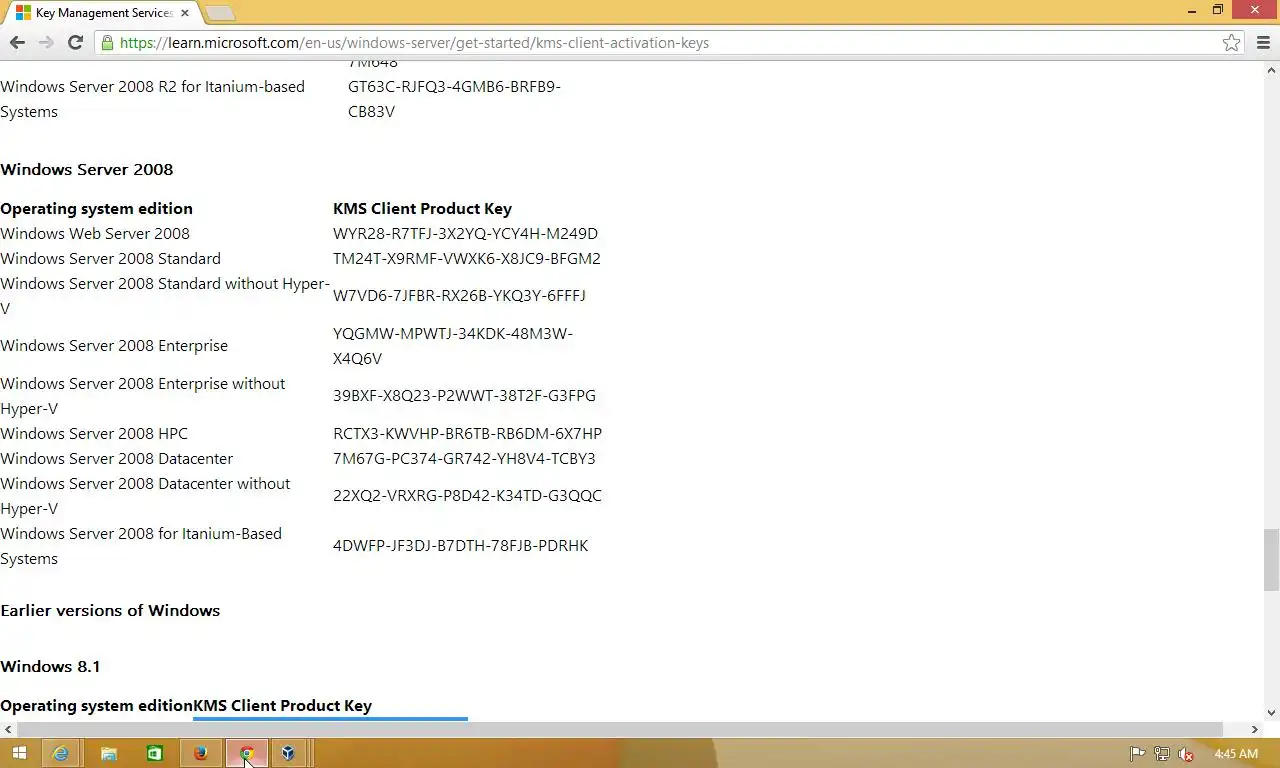Click key YQGMW-MPWTJ-34KDK-48M3W-X4Q6V
Image resolution: width=1280 pixels, height=768 pixels.
tap(453, 345)
